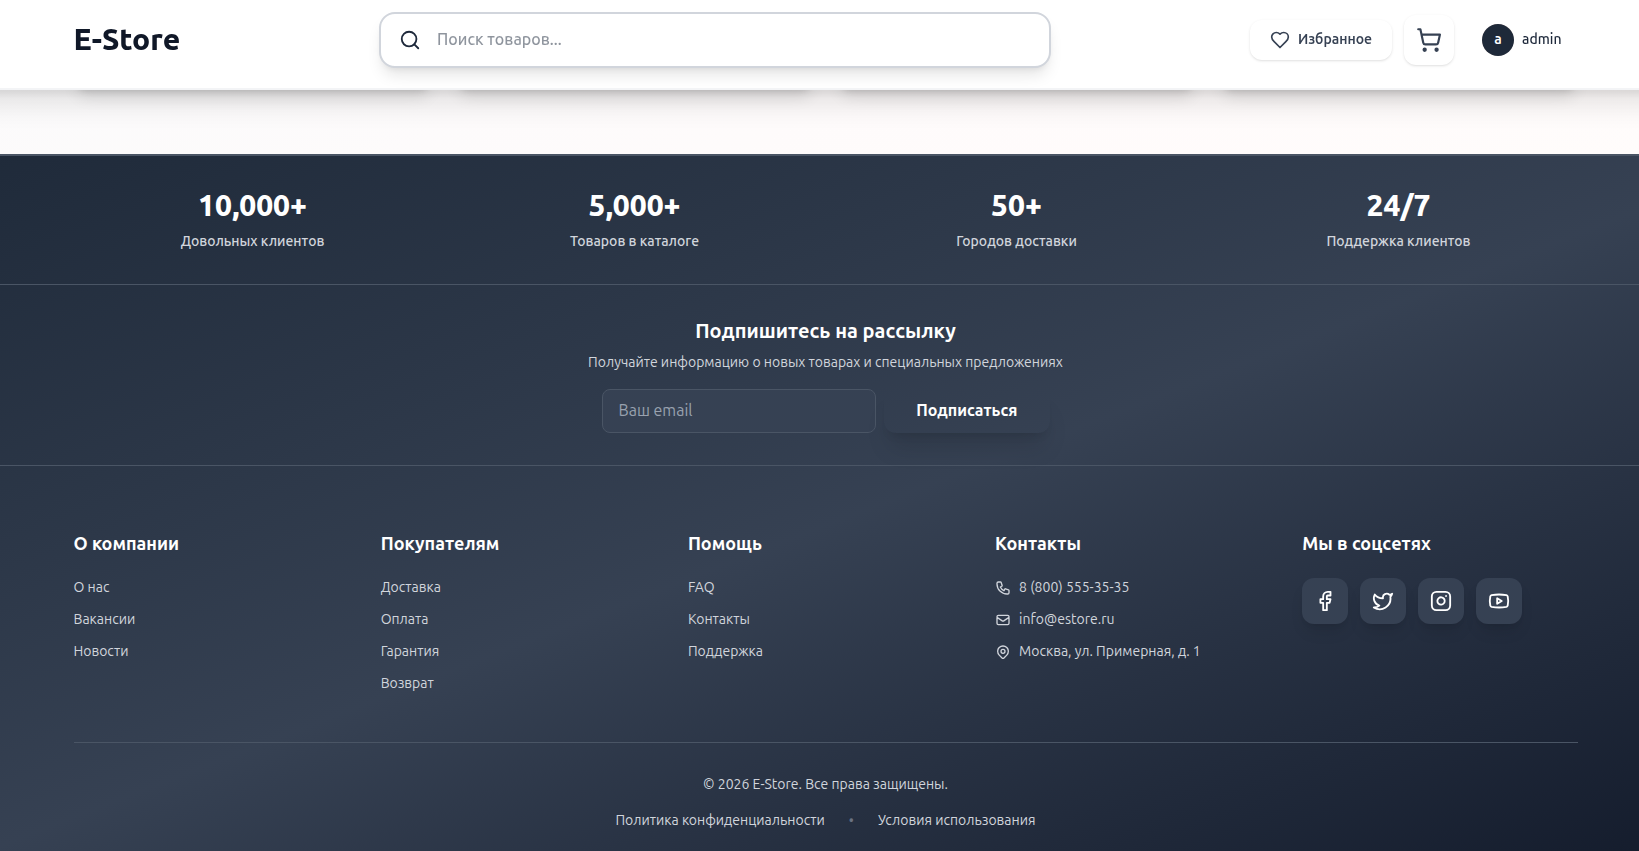
Task: Call the 8 (800) 555-35-35 number
Action: point(1074,587)
